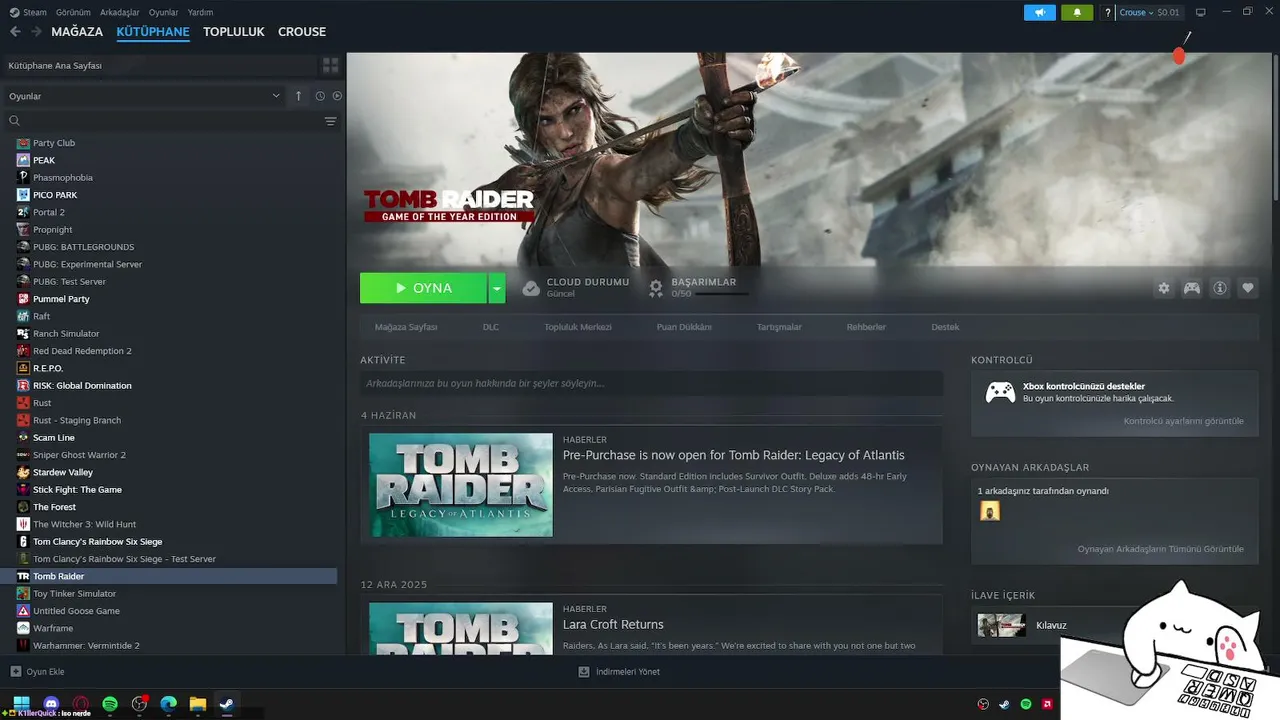
Task: Open the Destek tab
Action: [945, 327]
